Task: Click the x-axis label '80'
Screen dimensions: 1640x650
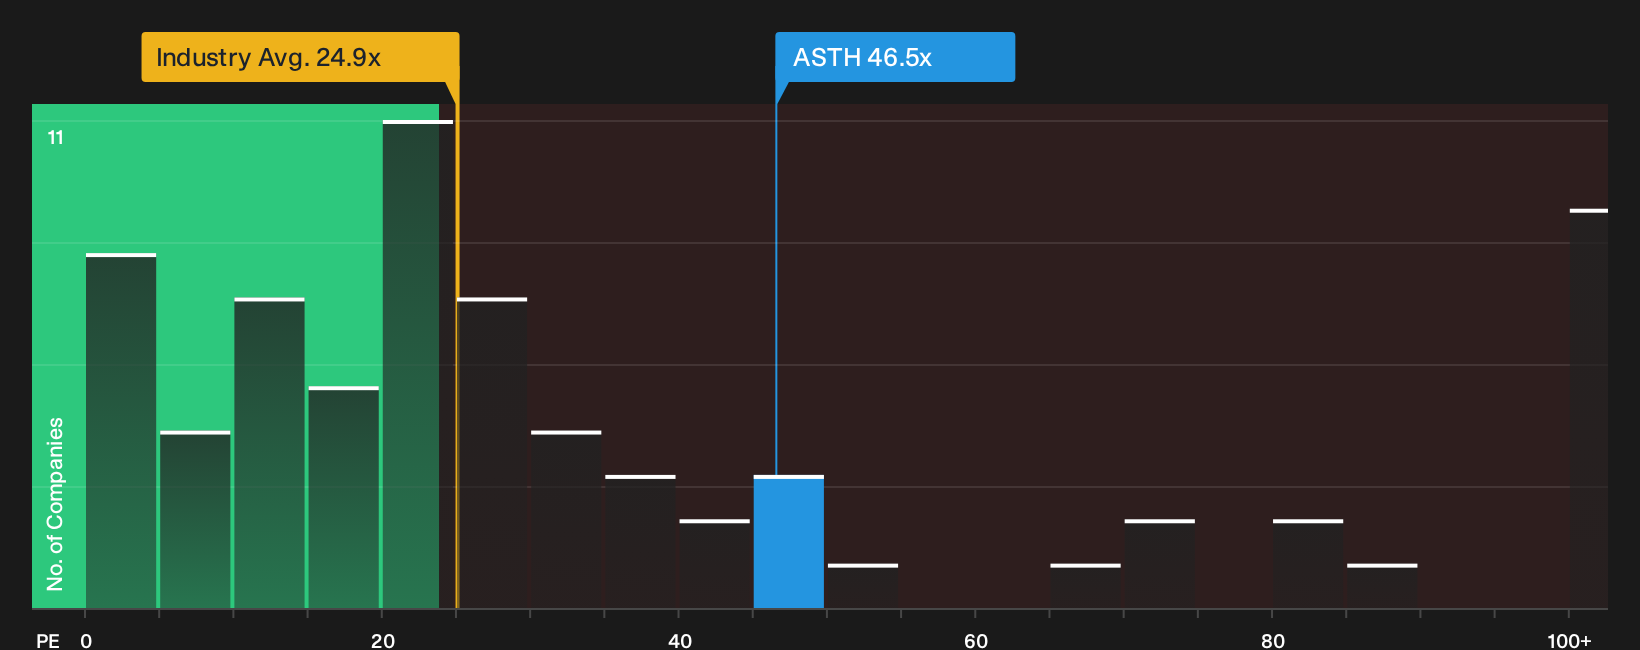Action: pos(1273,641)
